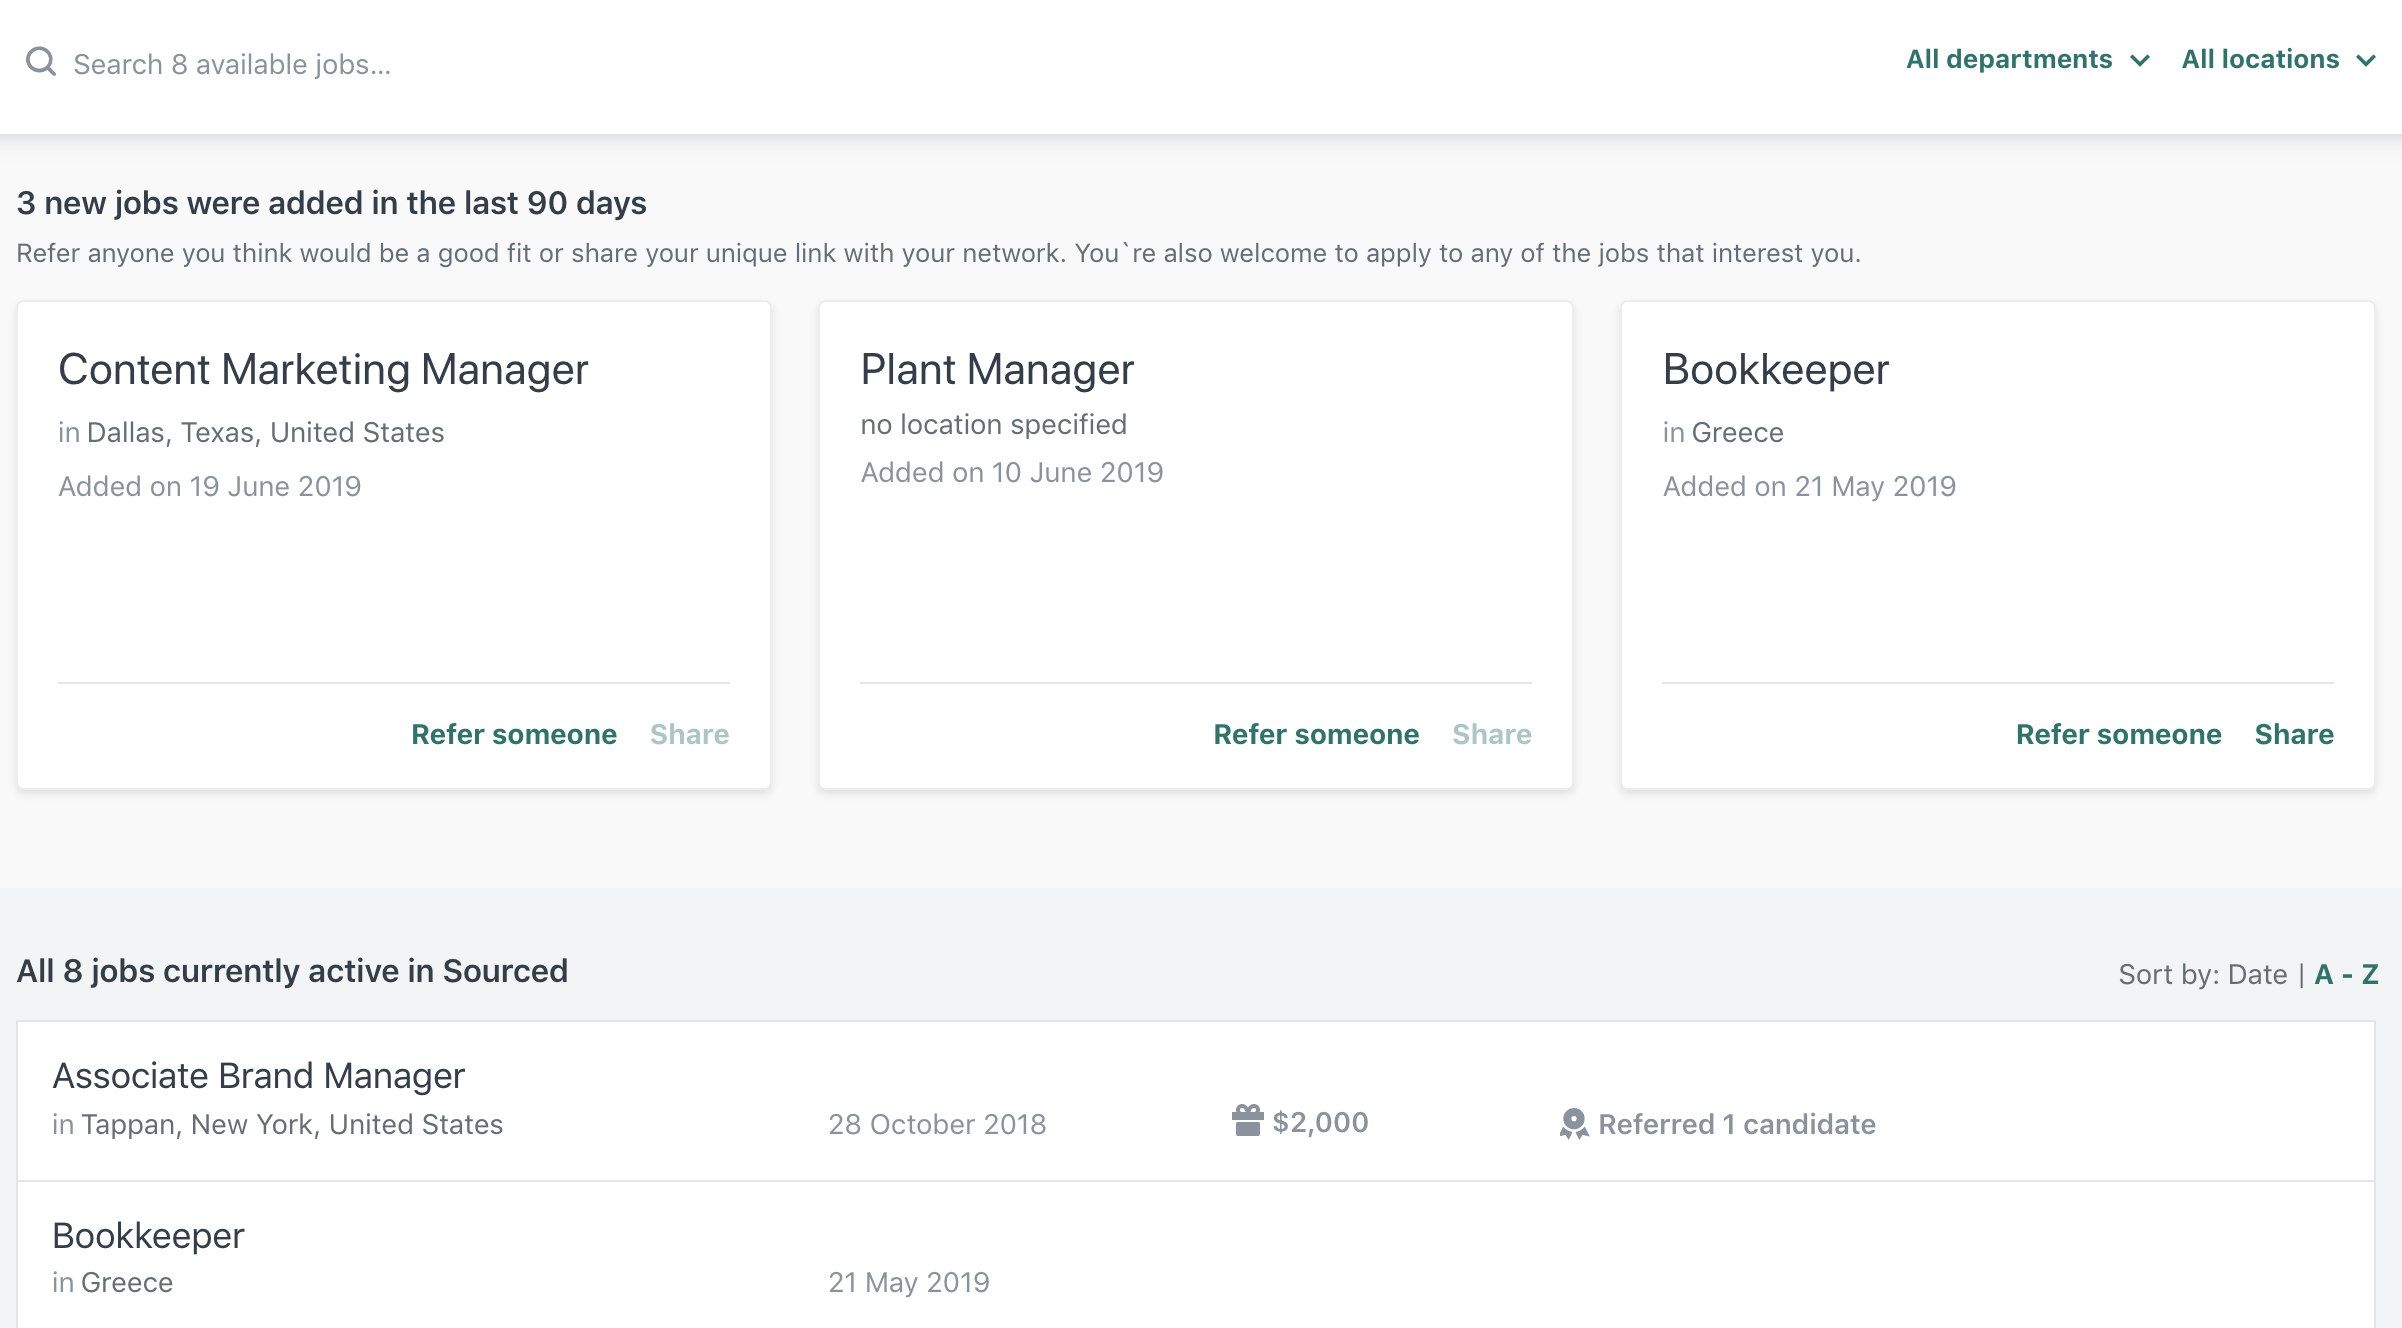Open the All locations dropdown
Viewport: 2402px width, 1328px height.
[x=2278, y=59]
